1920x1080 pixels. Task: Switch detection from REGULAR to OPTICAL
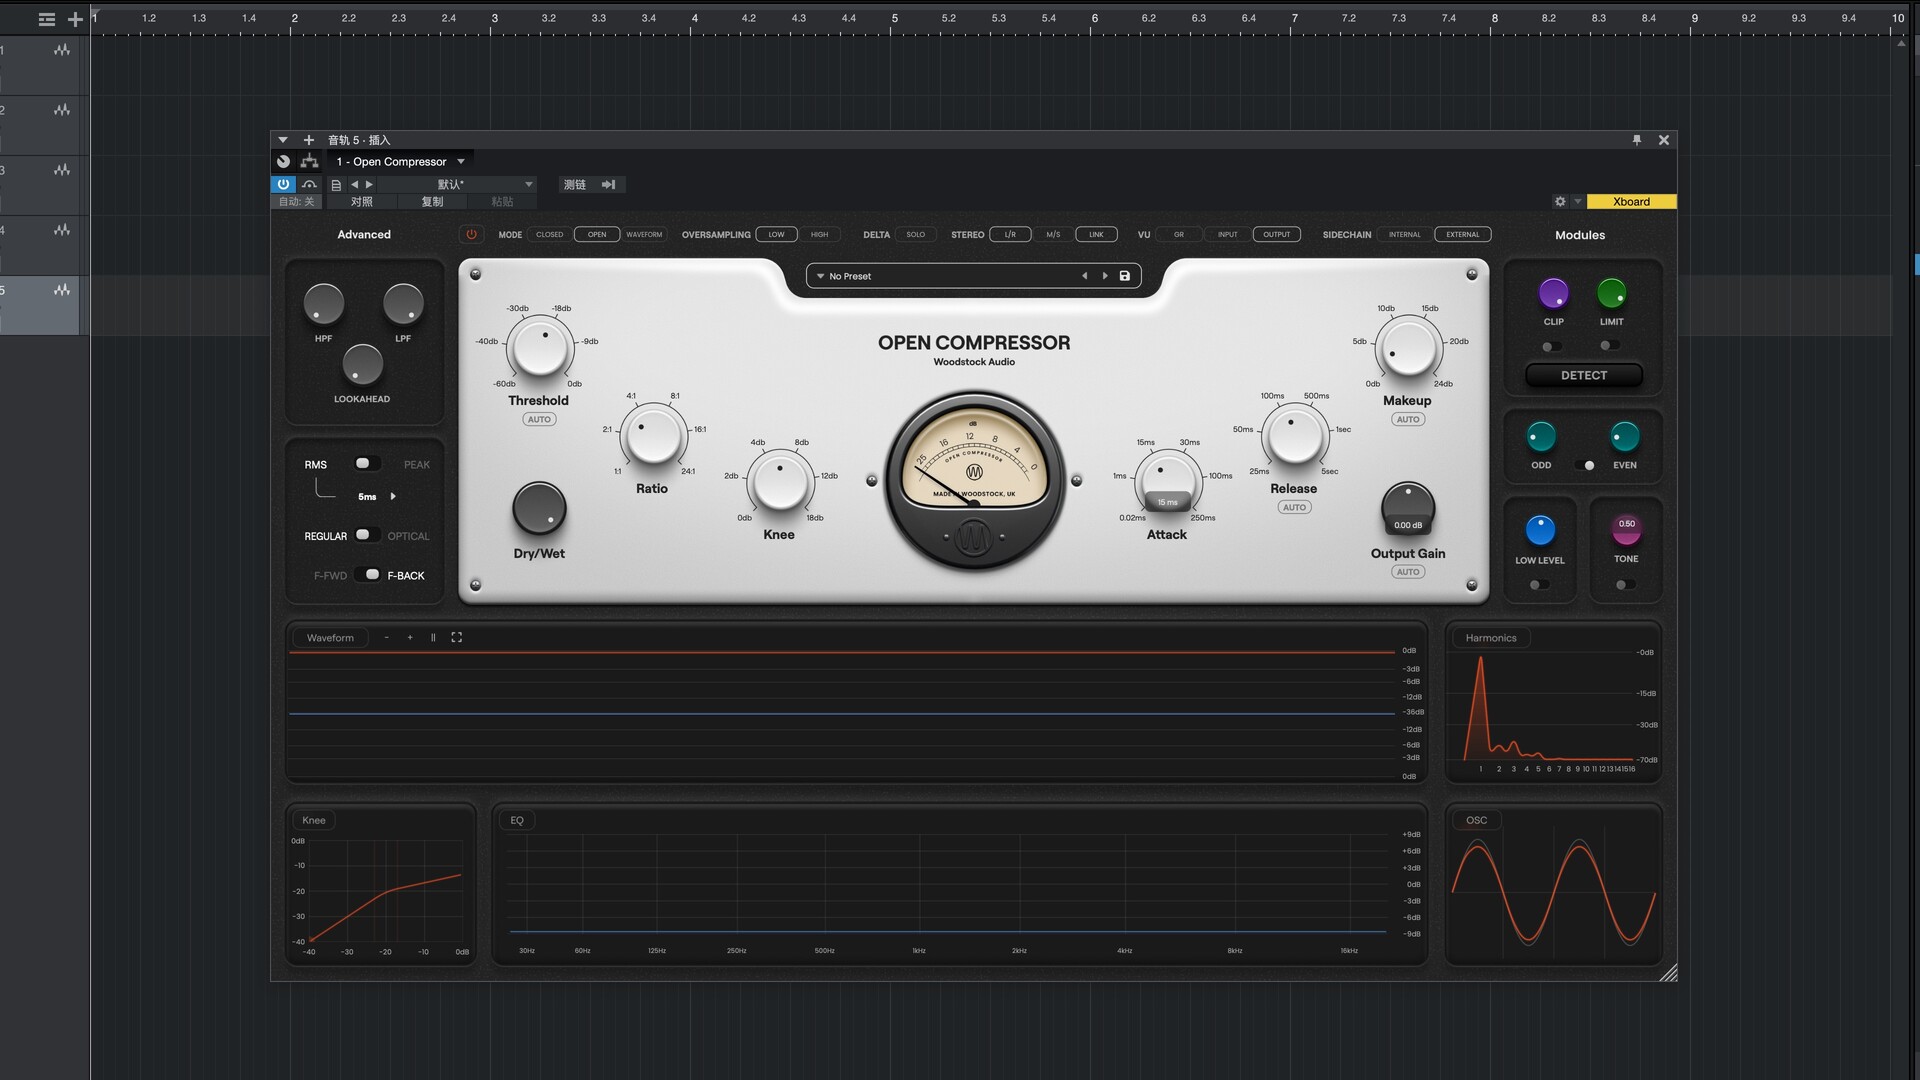pos(367,536)
